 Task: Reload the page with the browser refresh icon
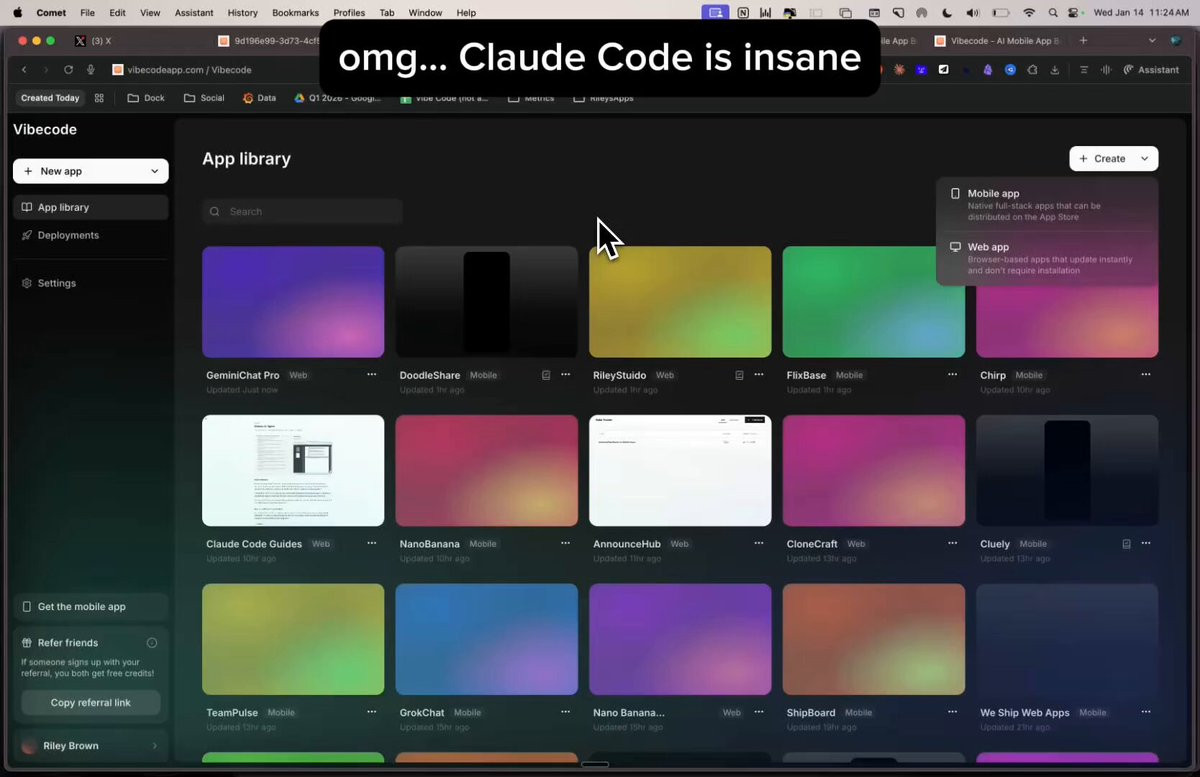pyautogui.click(x=68, y=70)
